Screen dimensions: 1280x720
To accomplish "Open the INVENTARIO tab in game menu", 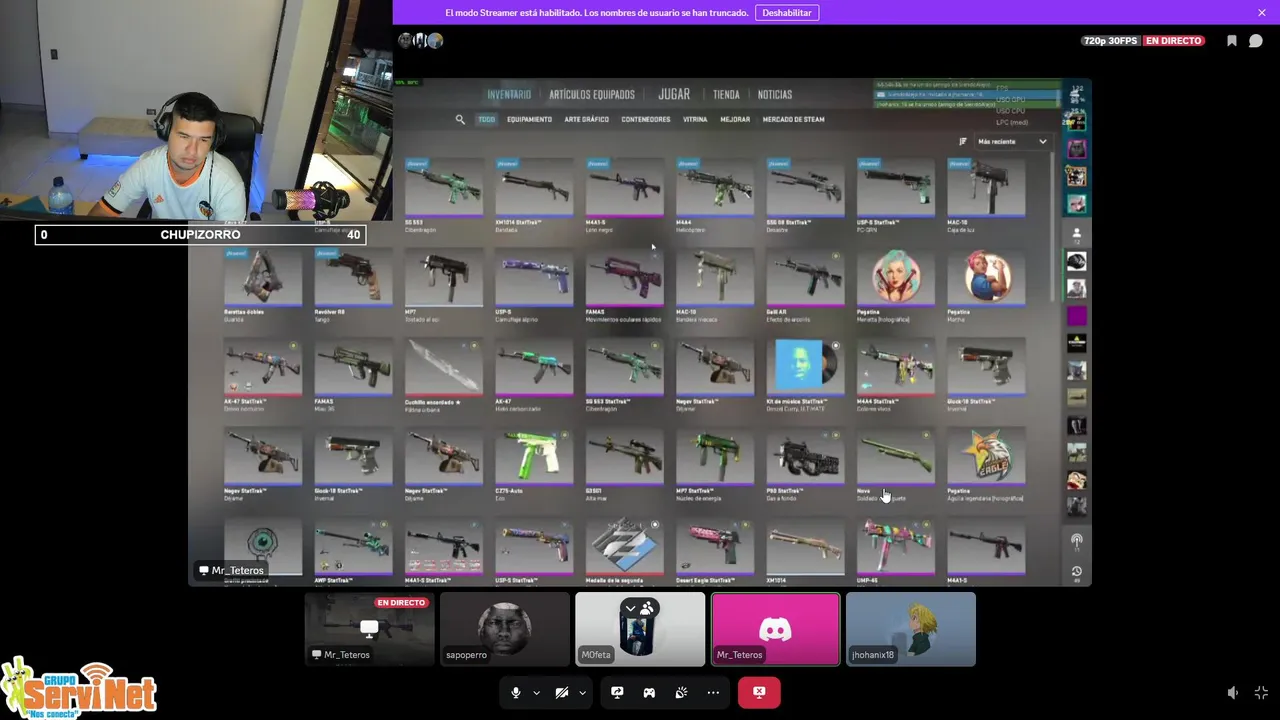I will [x=509, y=95].
